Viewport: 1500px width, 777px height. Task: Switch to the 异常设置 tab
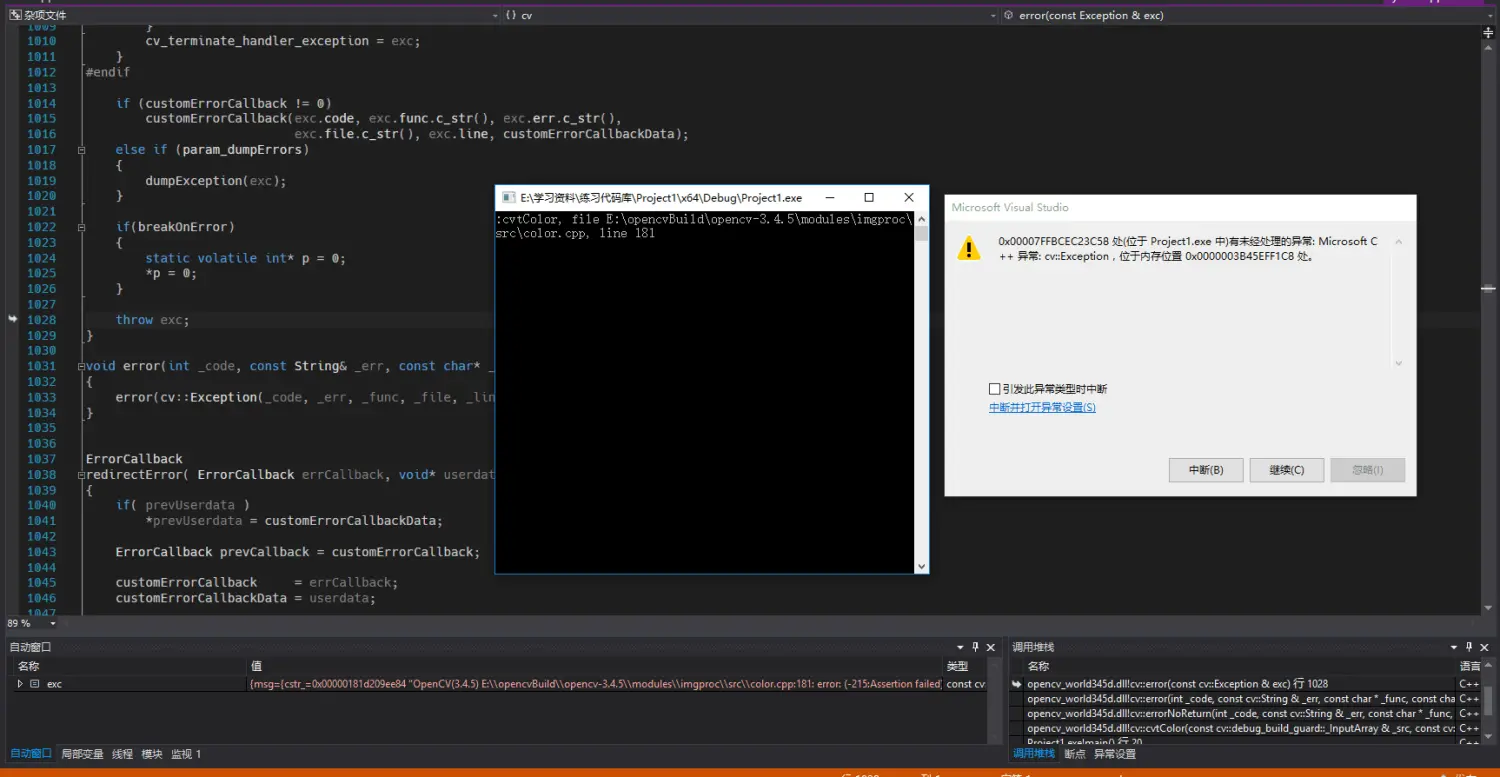1115,754
